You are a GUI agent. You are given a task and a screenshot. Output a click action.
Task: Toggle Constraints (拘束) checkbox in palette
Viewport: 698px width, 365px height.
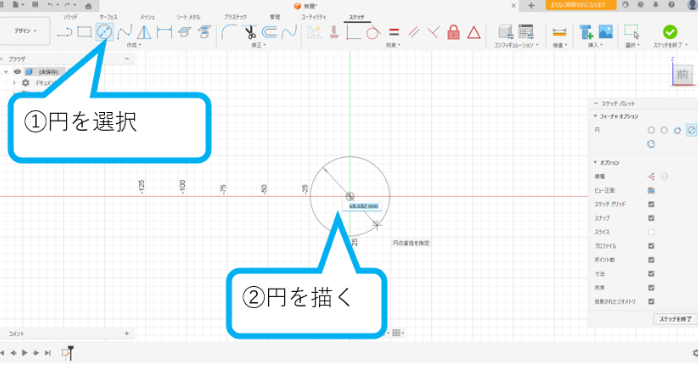pos(651,288)
